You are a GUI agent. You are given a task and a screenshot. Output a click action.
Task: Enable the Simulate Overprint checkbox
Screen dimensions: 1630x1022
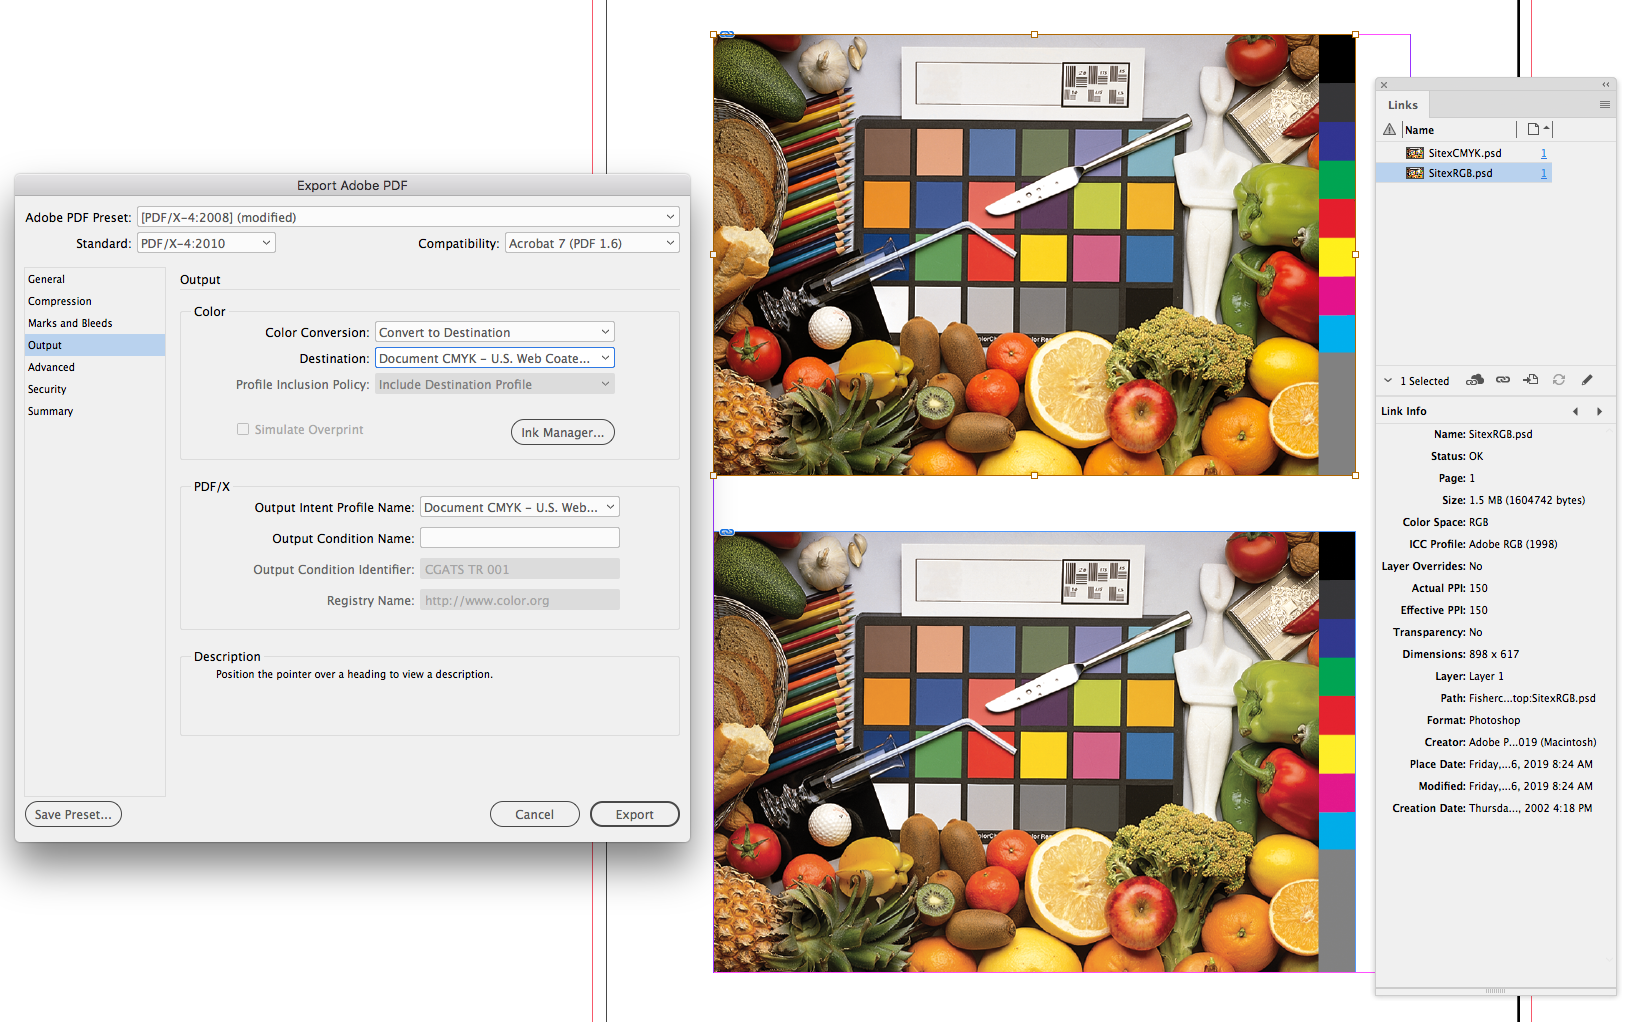[x=243, y=429]
